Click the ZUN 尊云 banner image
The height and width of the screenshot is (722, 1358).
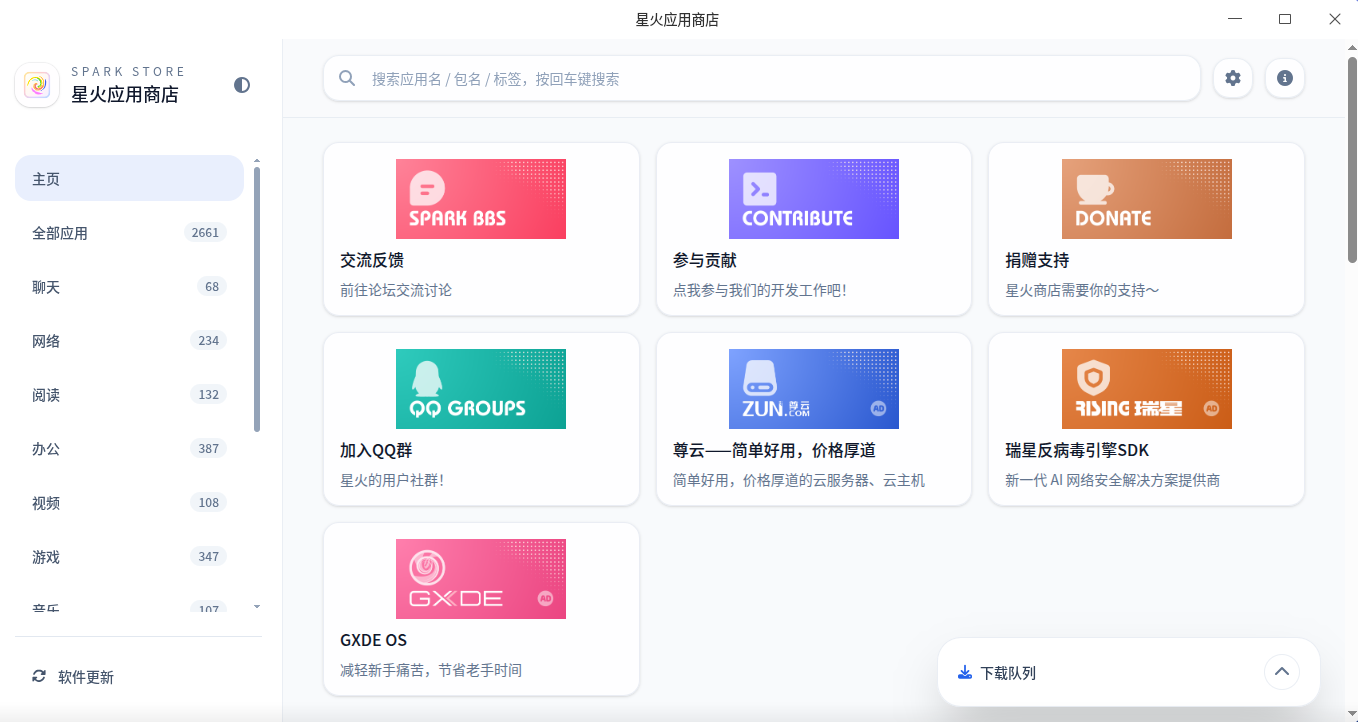(x=814, y=389)
